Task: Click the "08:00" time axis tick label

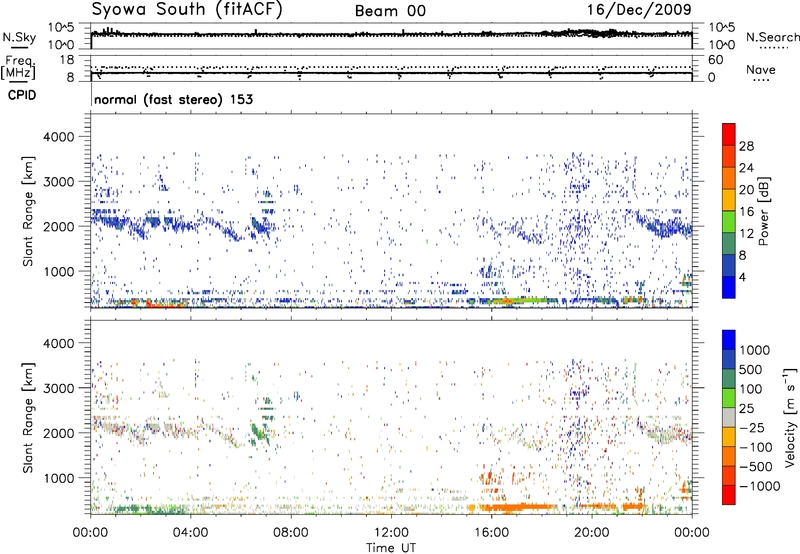Action: click(x=290, y=533)
